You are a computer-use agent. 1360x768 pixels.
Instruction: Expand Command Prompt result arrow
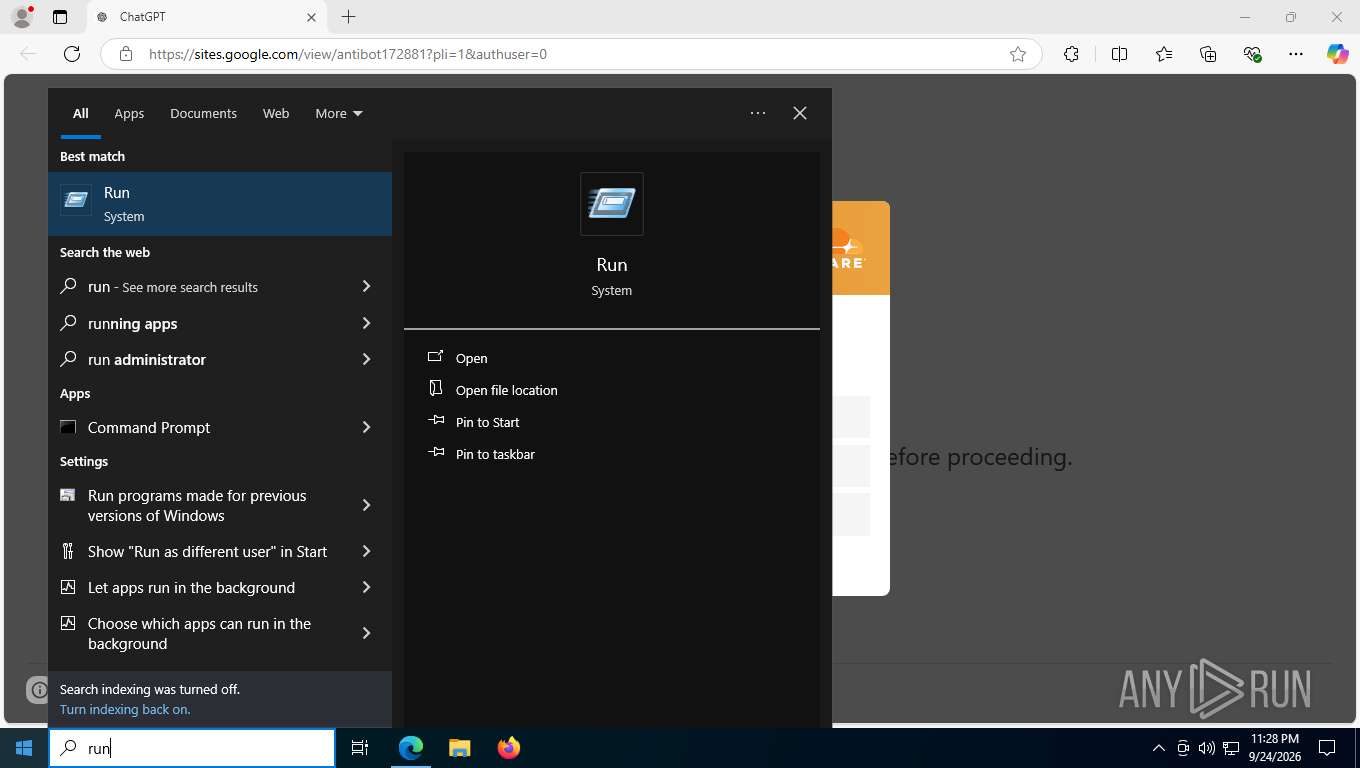coord(366,427)
